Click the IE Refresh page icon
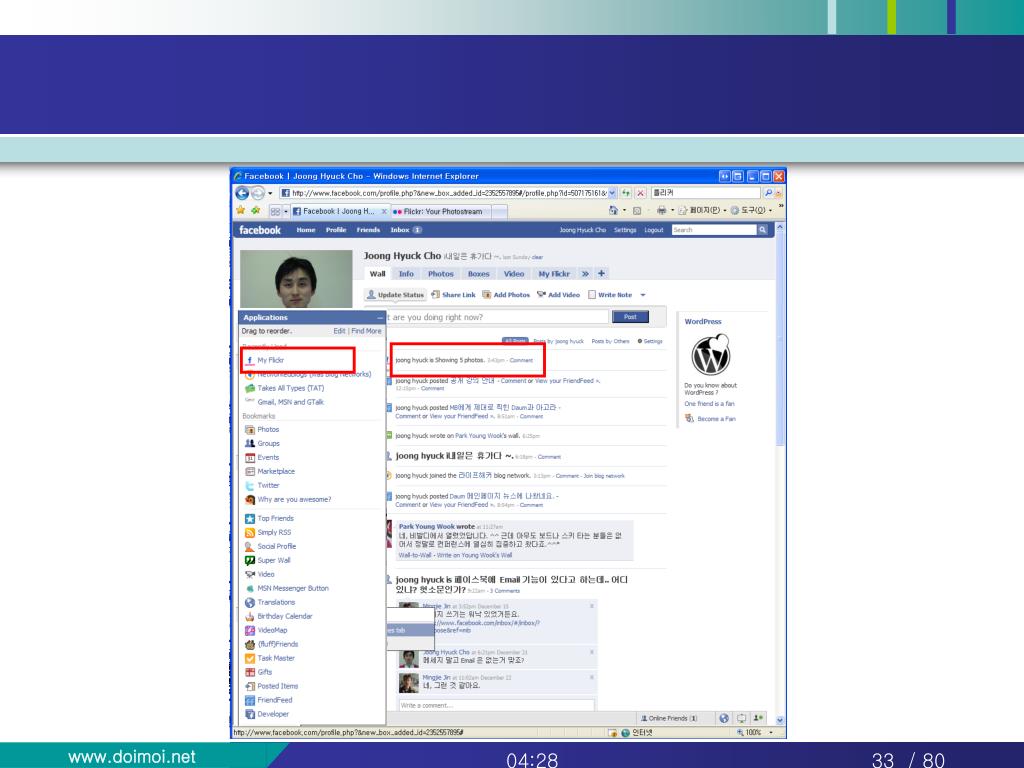1024x768 pixels. coord(626,193)
